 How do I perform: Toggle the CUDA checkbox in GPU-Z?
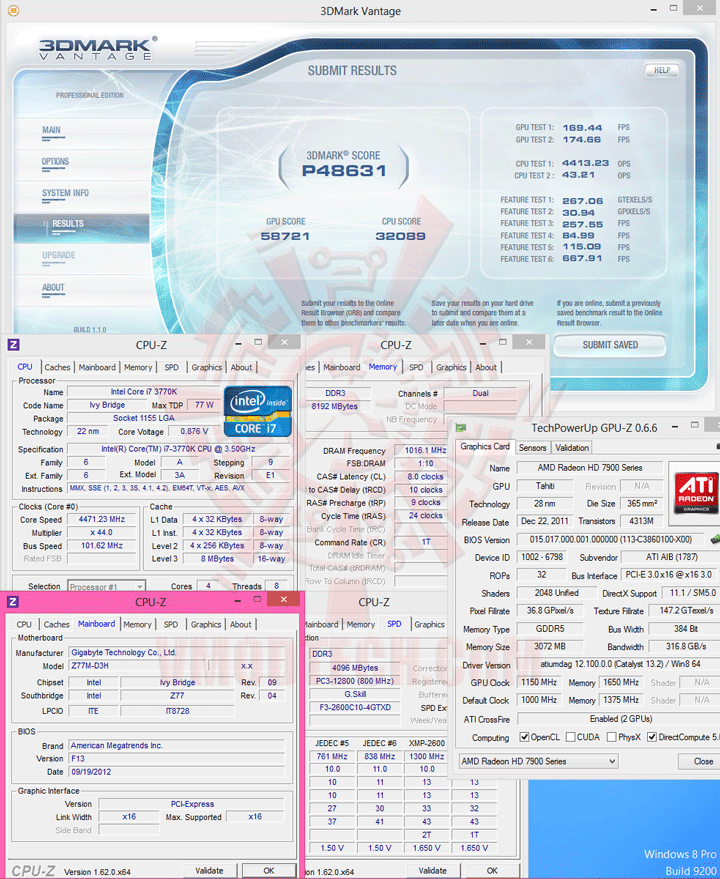570,737
